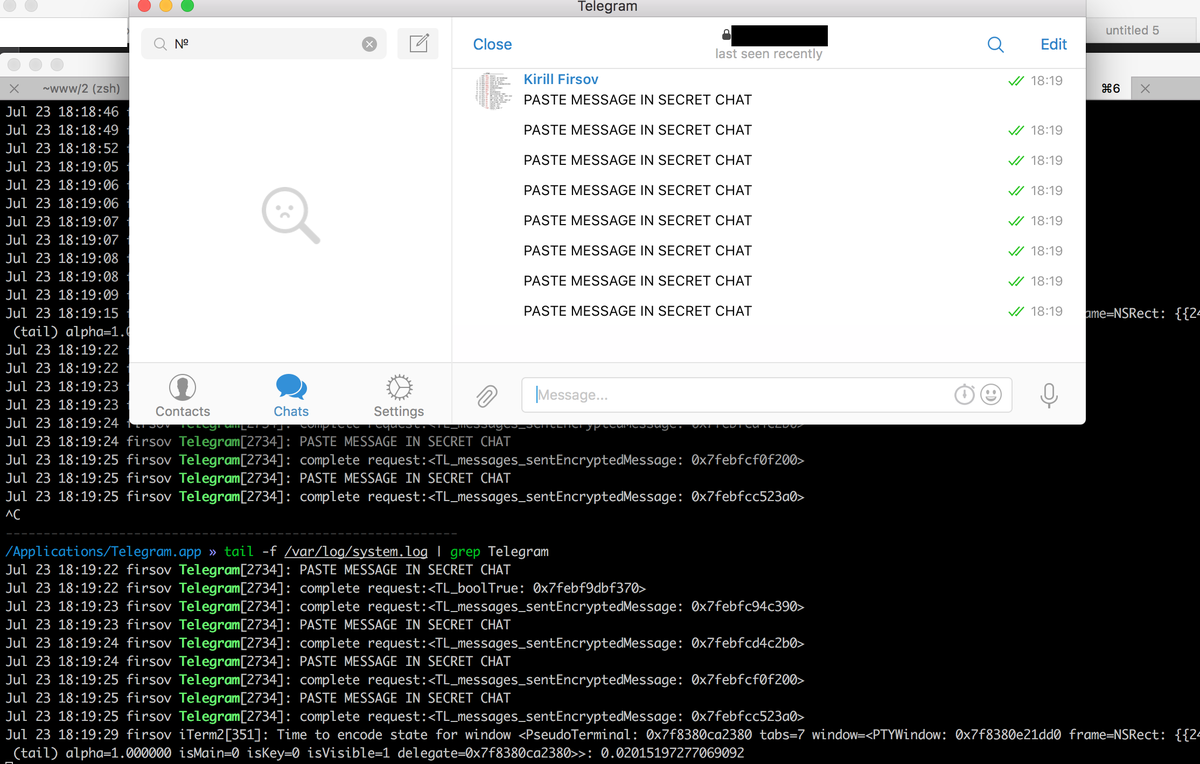1200x764 pixels.
Task: Close the secret chat view
Action: click(x=492, y=44)
